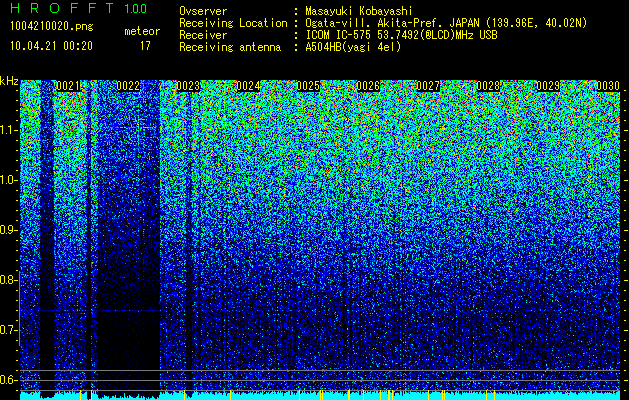
Task: Select the ICOM IC-575 53.7492 MHz receiver text
Action: (x=401, y=35)
